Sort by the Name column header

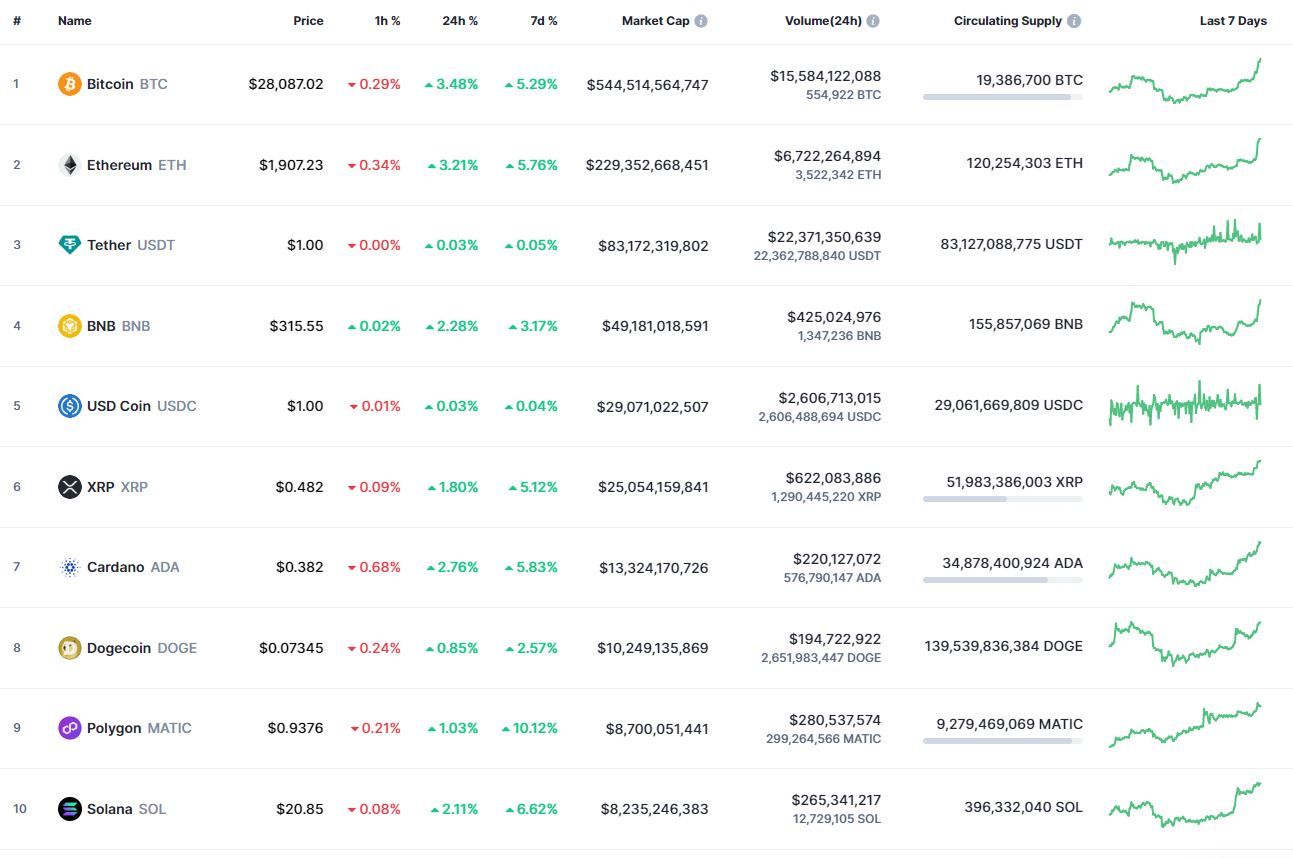click(x=74, y=21)
